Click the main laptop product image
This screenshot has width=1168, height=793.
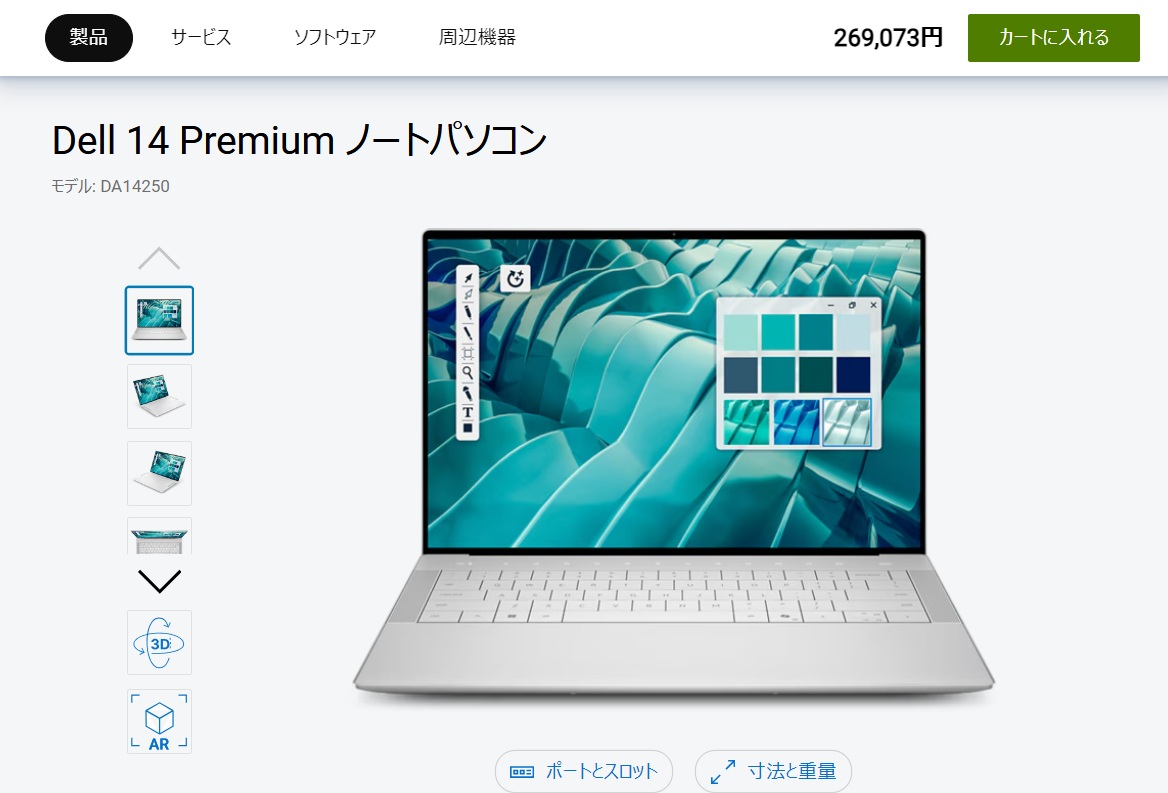click(x=673, y=465)
